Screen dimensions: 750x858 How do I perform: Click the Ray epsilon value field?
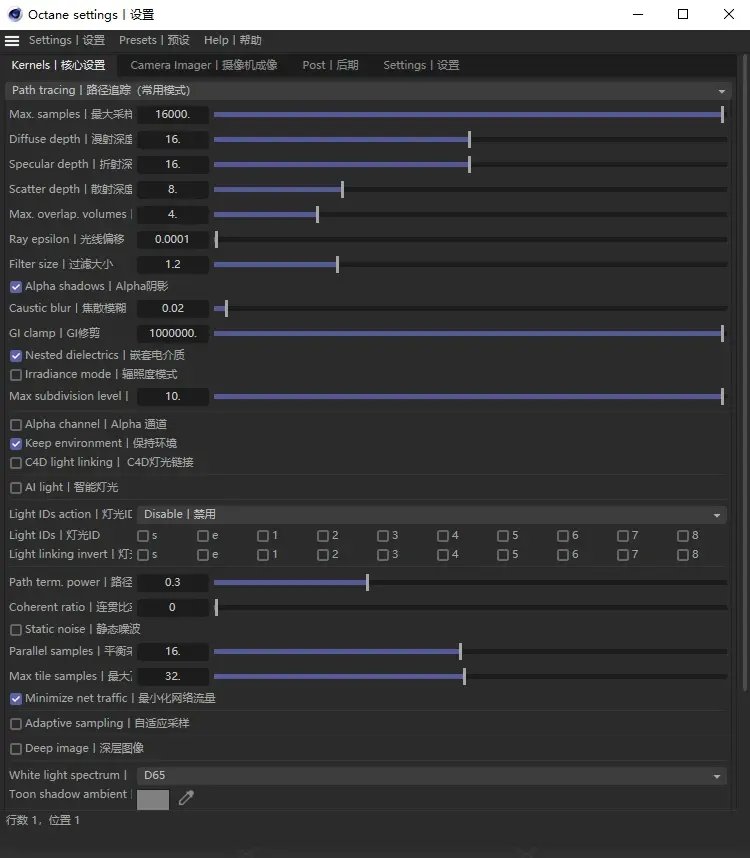click(x=172, y=239)
